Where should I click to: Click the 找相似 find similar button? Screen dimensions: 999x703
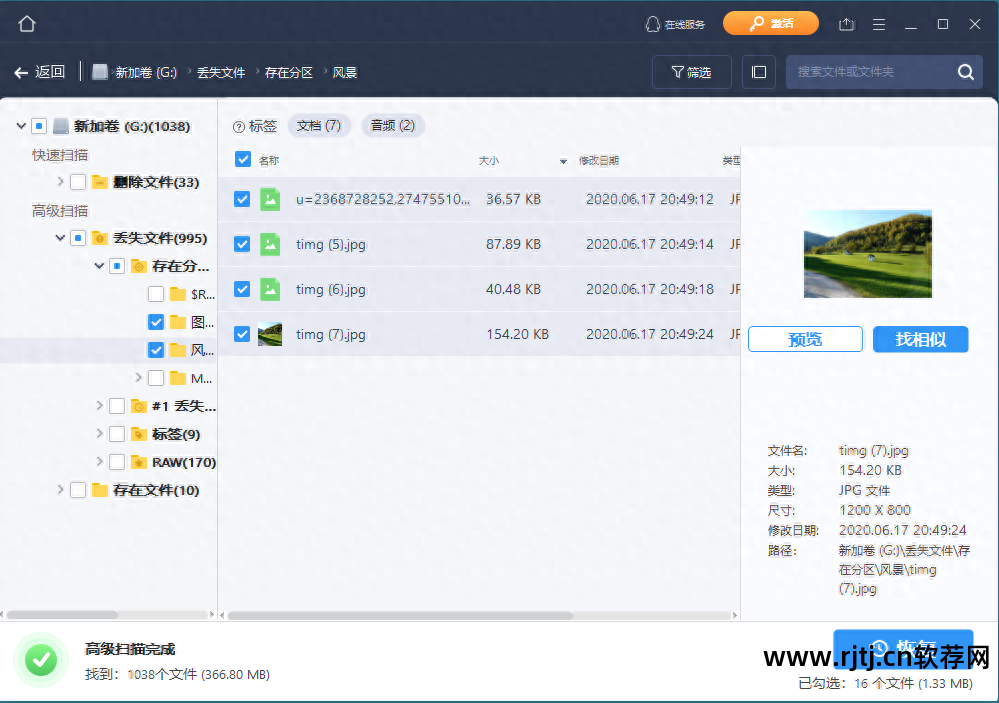(x=919, y=339)
